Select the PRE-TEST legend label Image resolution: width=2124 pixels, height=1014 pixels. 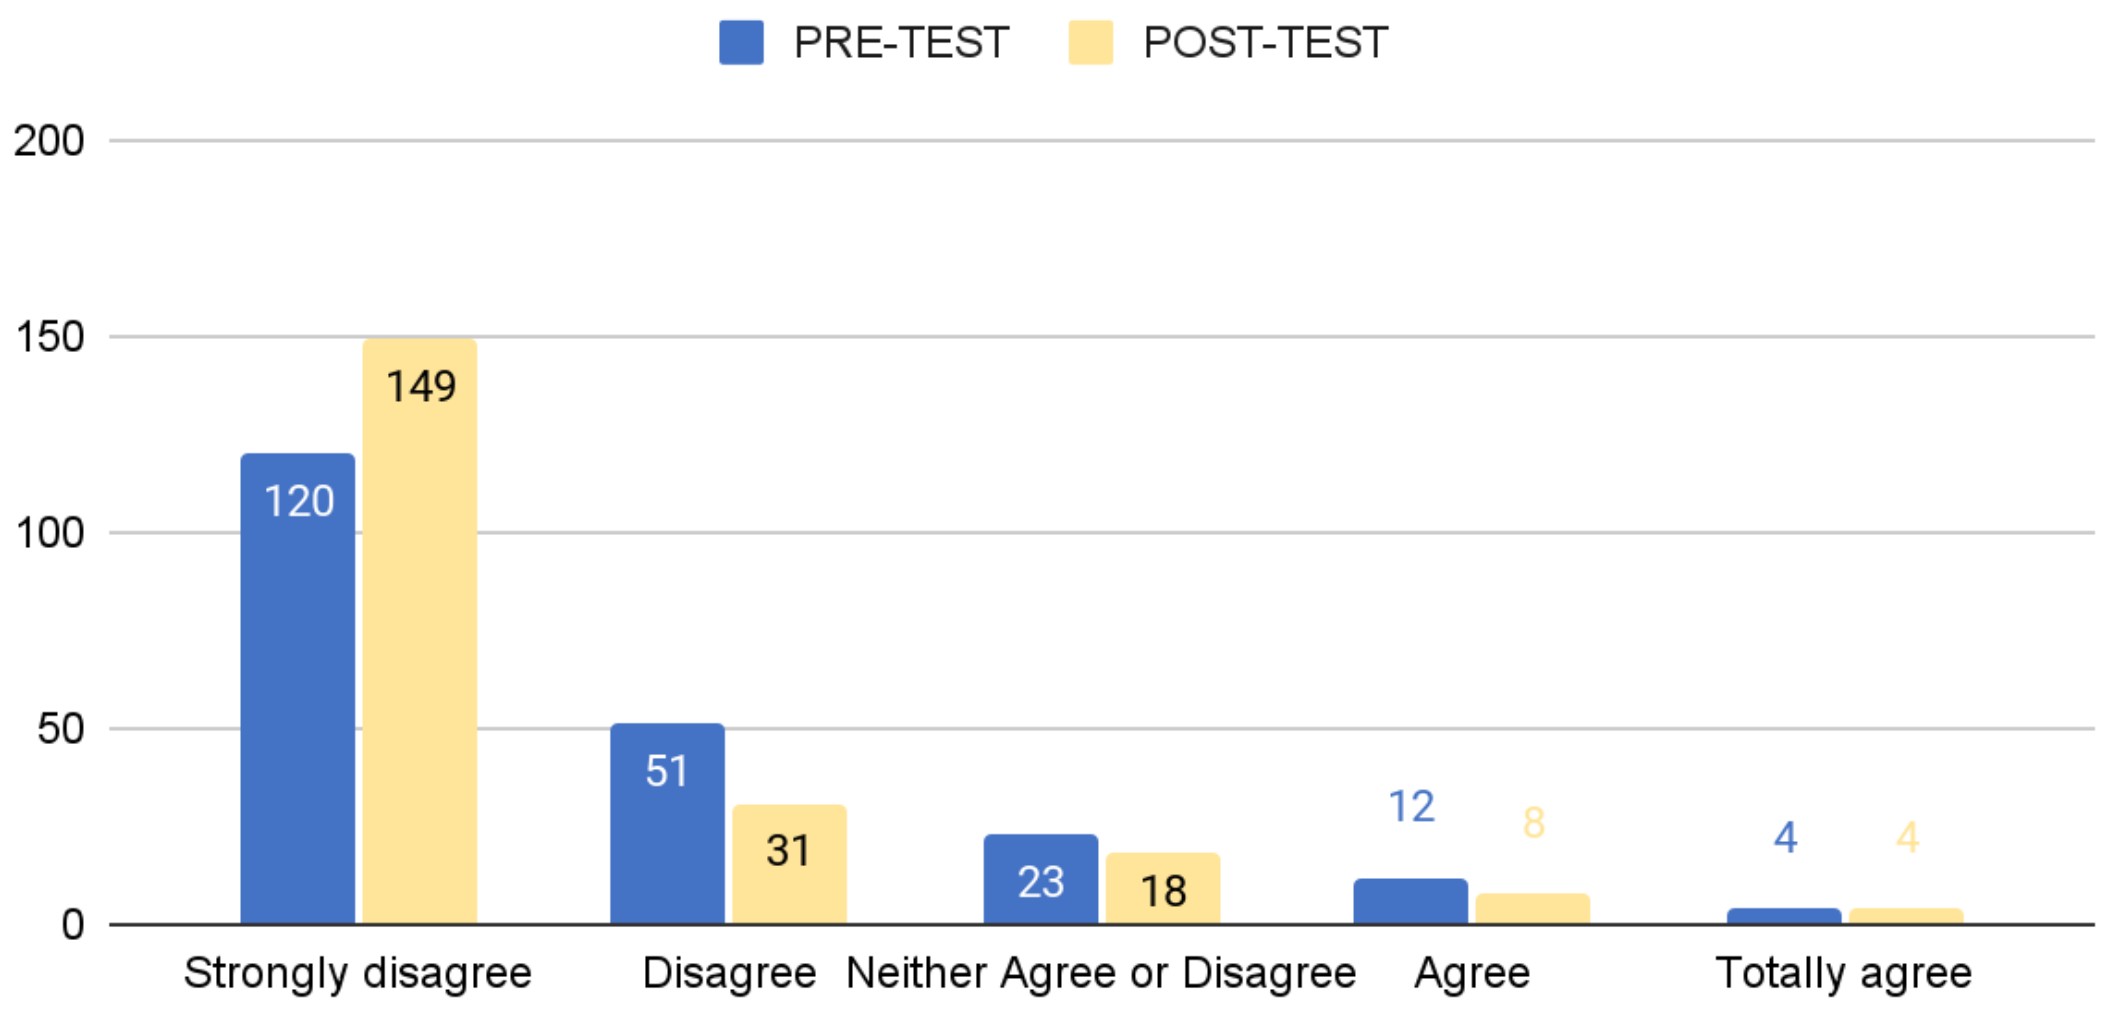(901, 43)
